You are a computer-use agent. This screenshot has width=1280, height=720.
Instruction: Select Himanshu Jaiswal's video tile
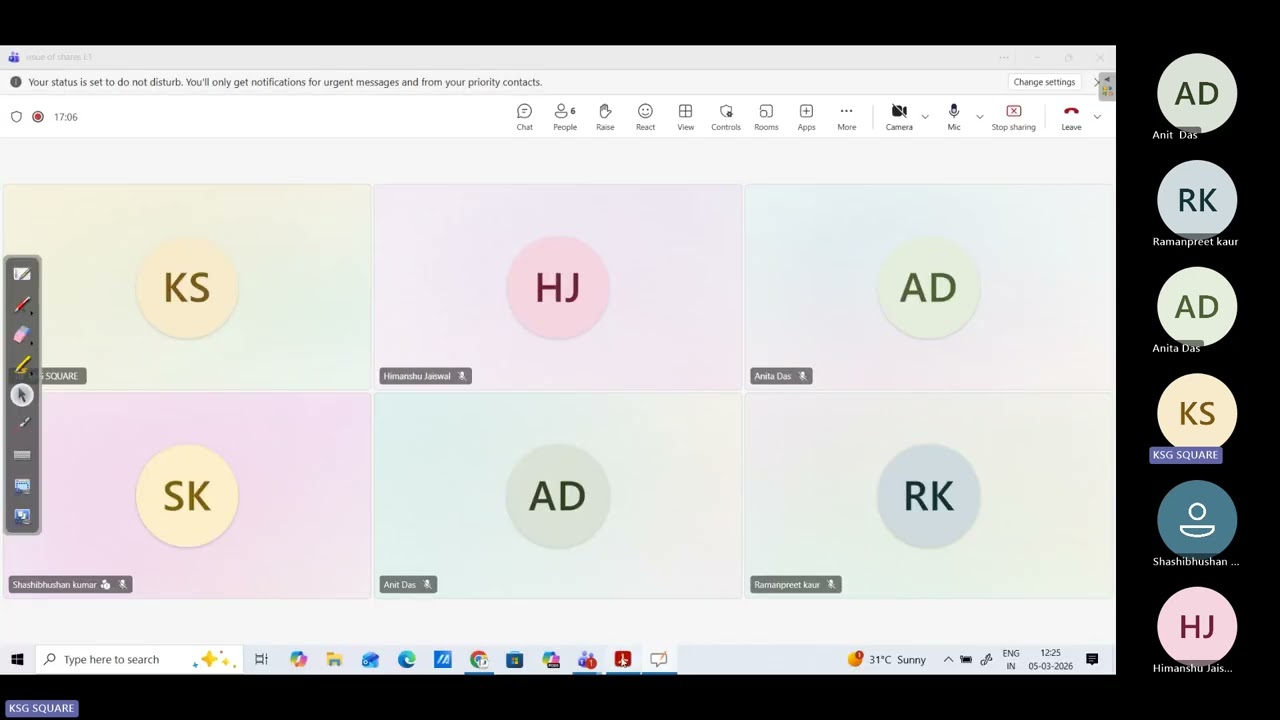558,287
